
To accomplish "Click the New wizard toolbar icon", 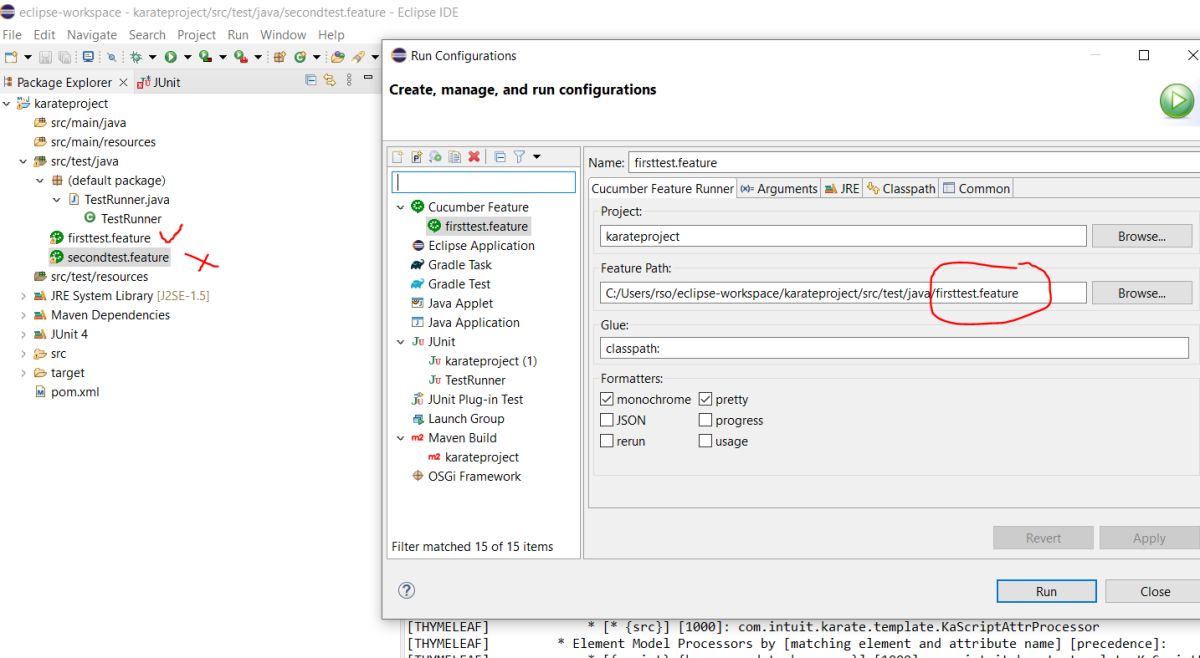I will pos(11,57).
